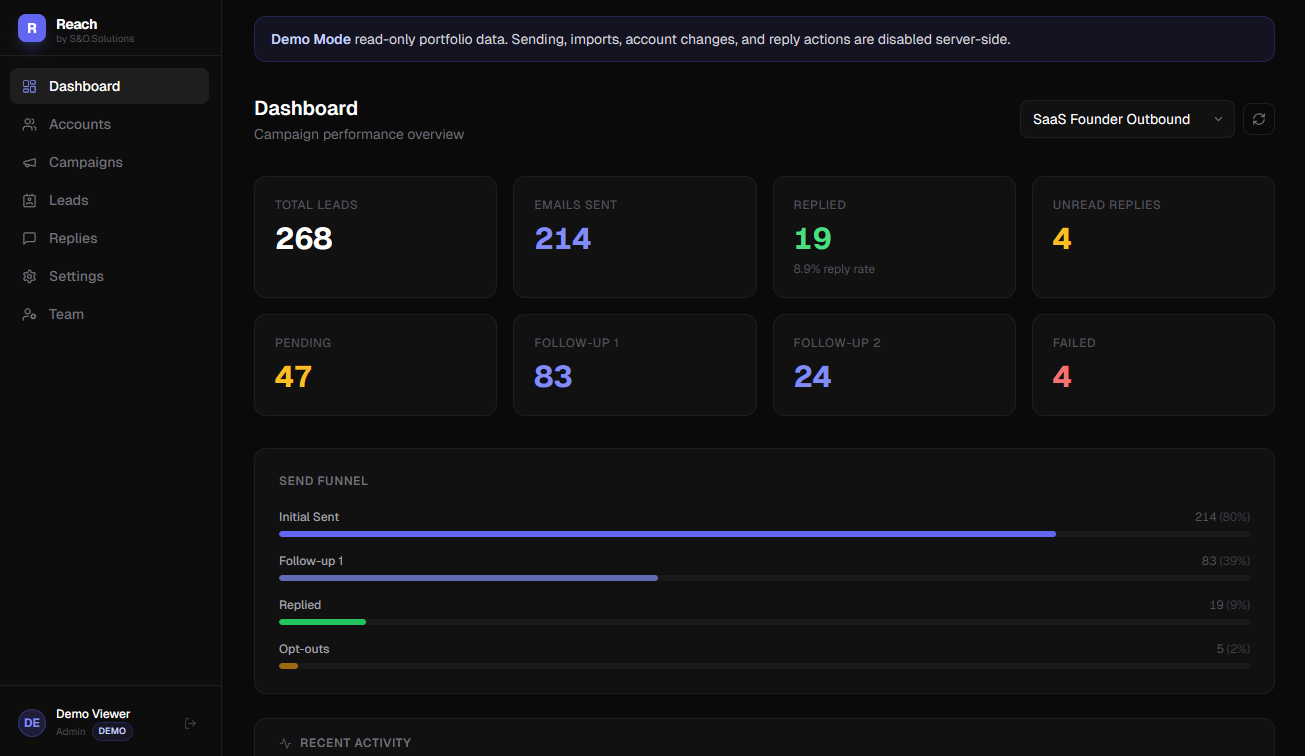
Task: Click the Follow-up 1 funnel progress bar
Action: [x=764, y=578]
